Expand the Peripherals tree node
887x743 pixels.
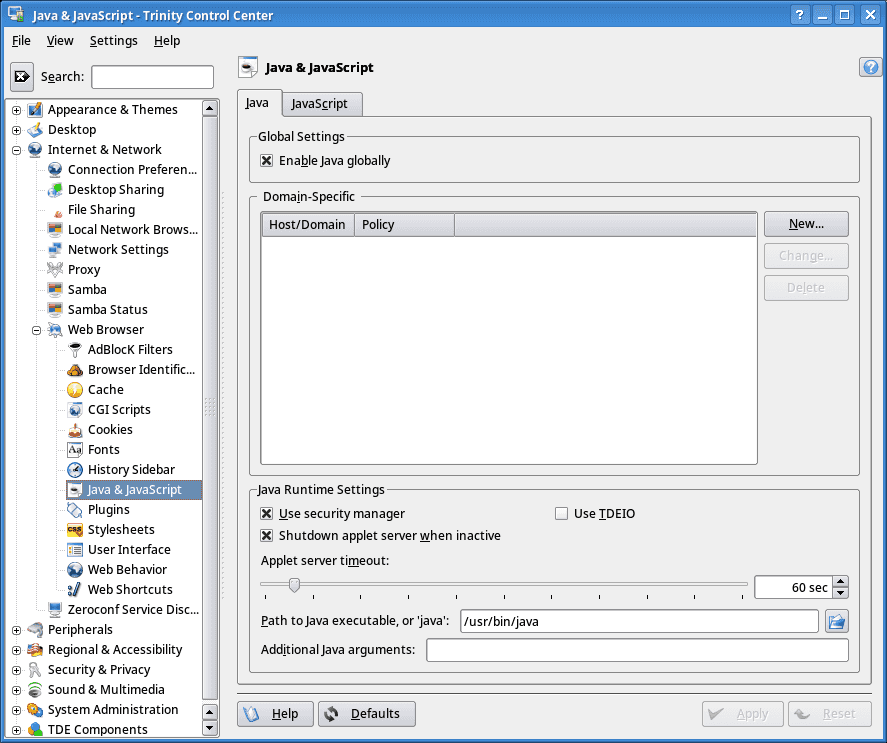(x=16, y=630)
